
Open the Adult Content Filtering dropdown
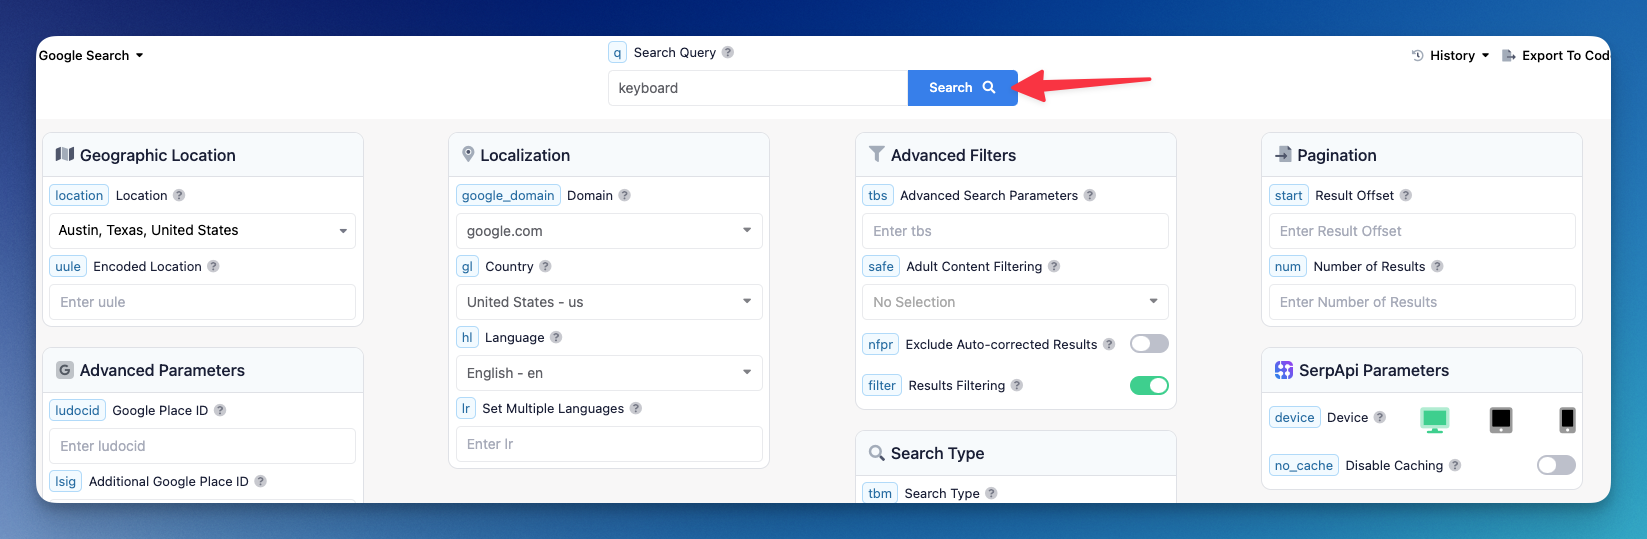pos(1015,302)
